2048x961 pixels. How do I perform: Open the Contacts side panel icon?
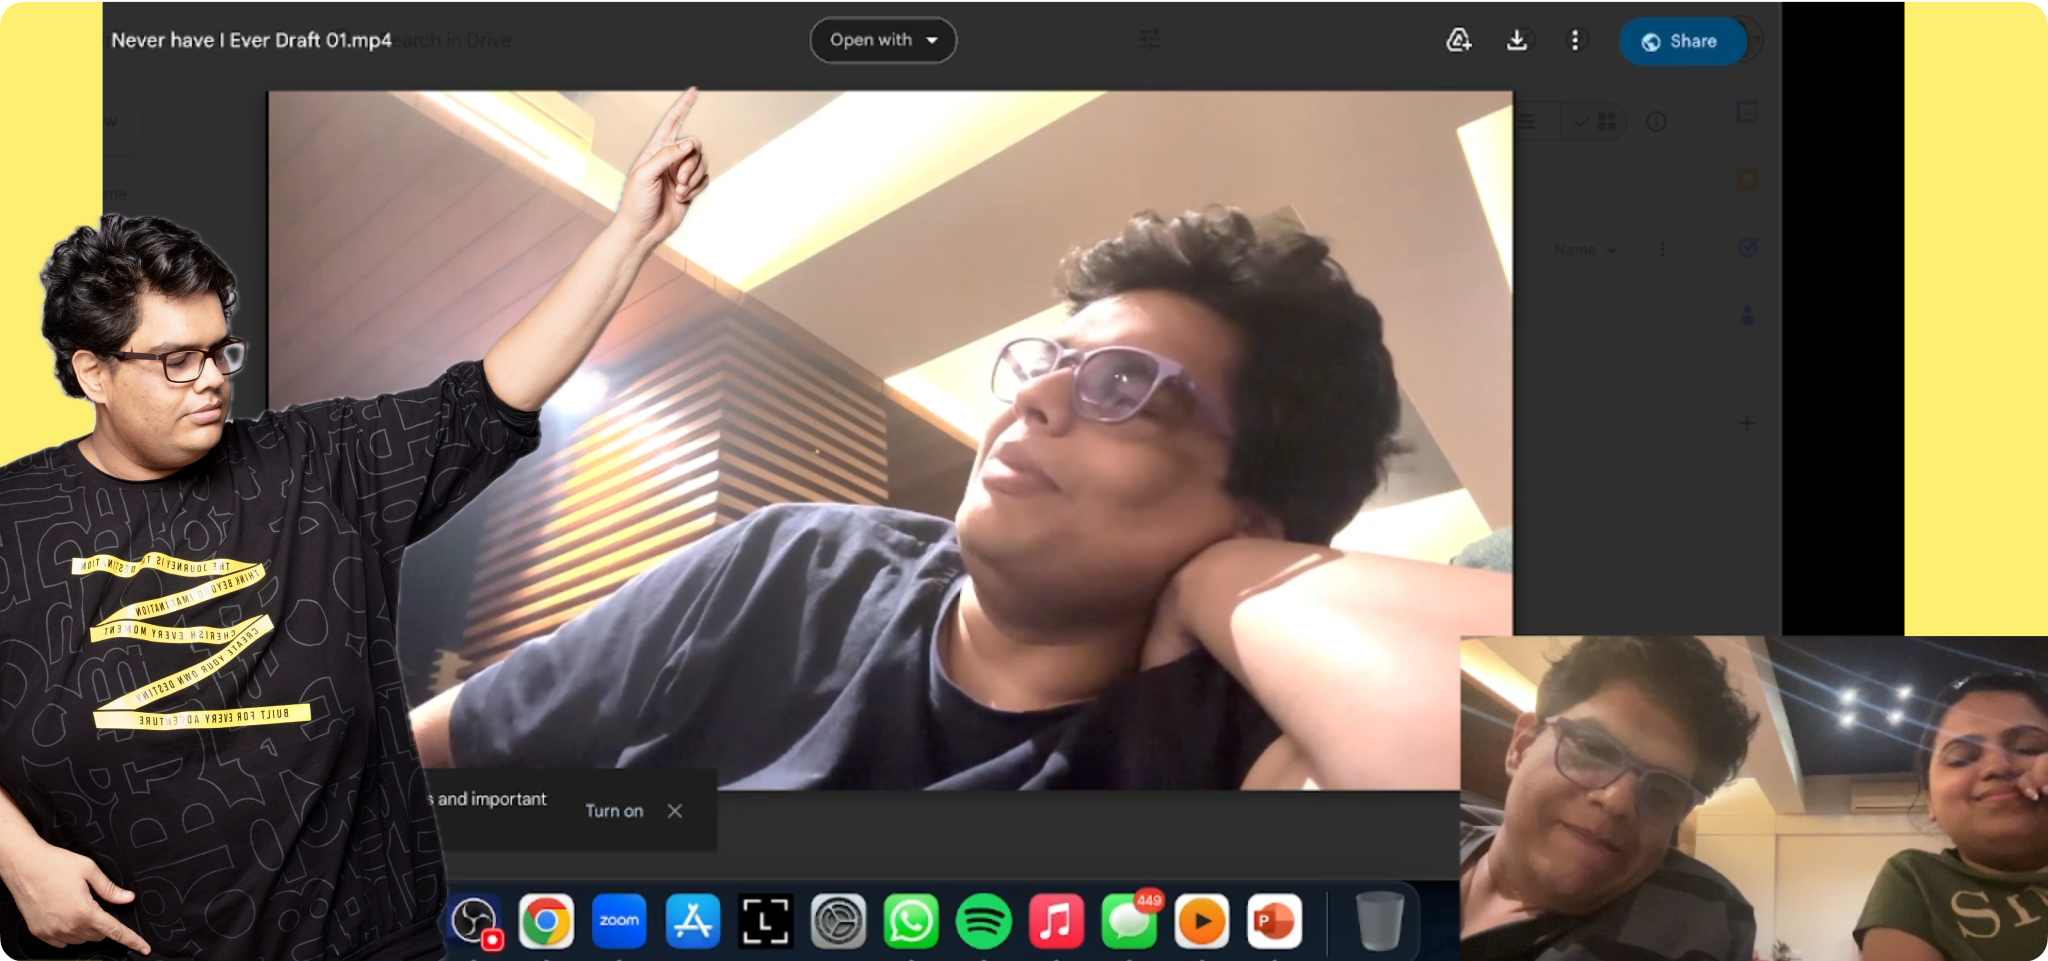[1747, 315]
